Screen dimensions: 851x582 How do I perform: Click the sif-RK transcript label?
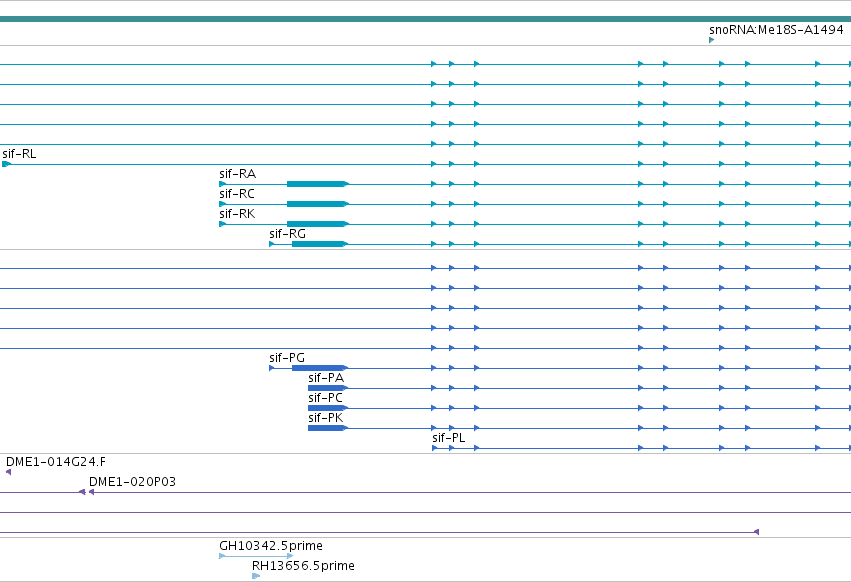click(237, 214)
